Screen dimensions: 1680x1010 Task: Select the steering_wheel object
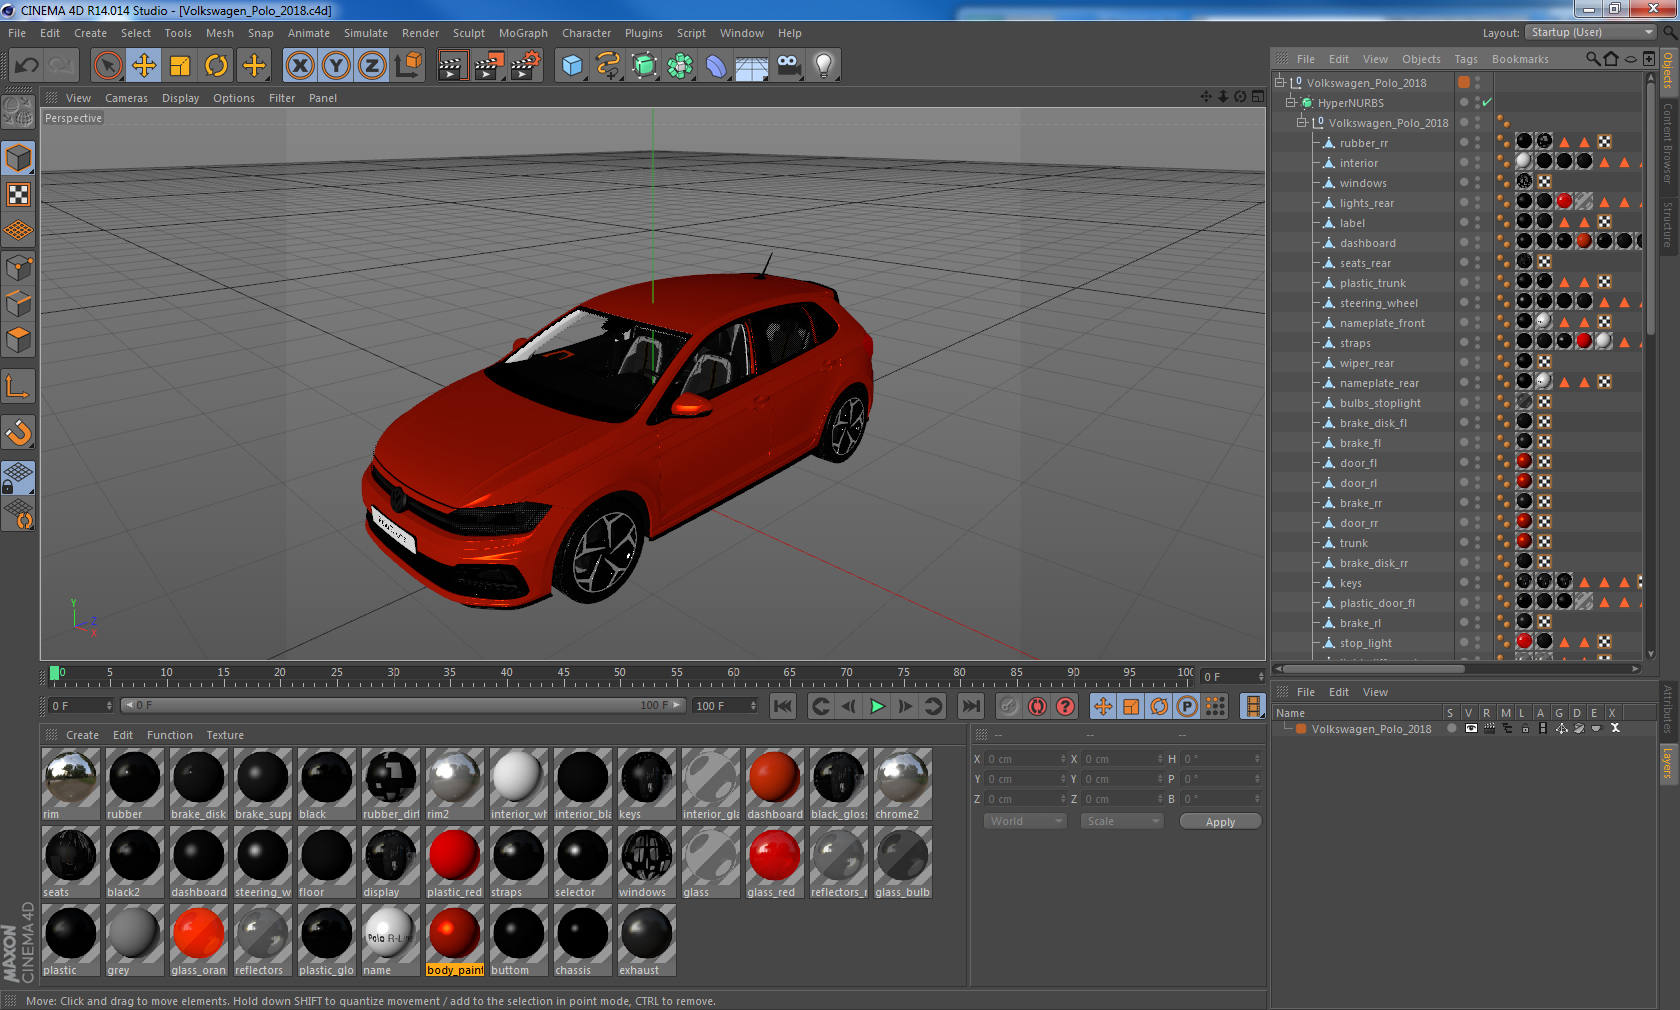[x=1378, y=303]
